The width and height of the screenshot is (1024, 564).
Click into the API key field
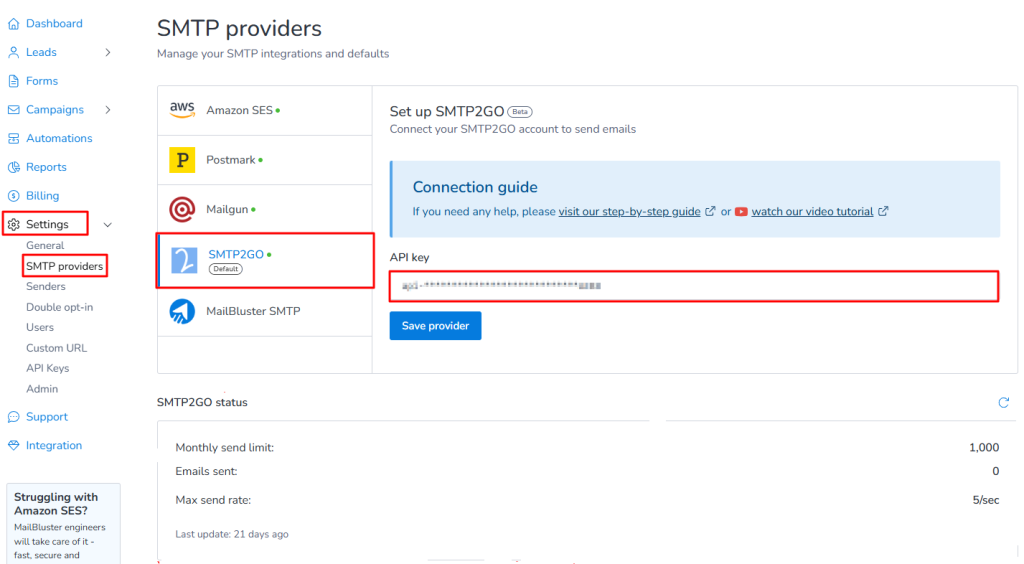tap(694, 286)
